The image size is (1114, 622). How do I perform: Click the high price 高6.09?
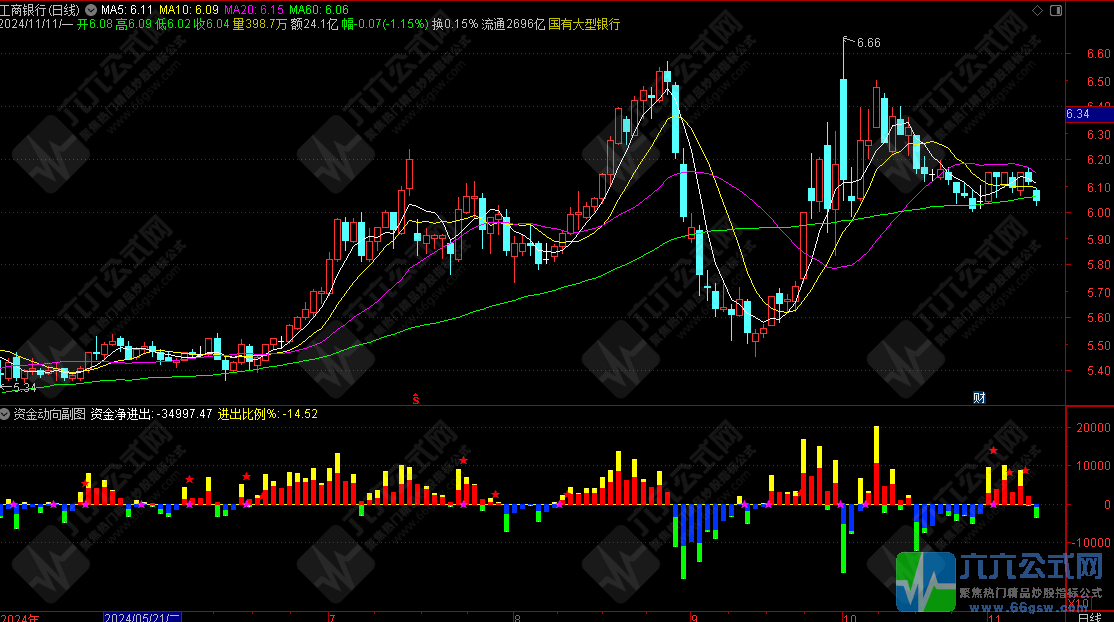click(134, 24)
